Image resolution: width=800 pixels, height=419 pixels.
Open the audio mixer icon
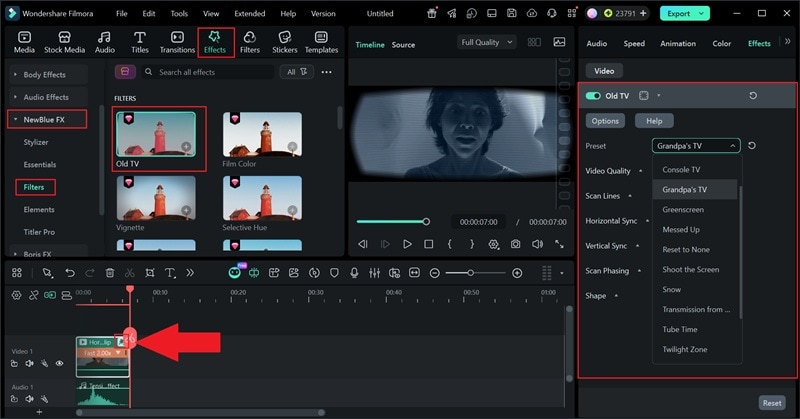click(374, 273)
